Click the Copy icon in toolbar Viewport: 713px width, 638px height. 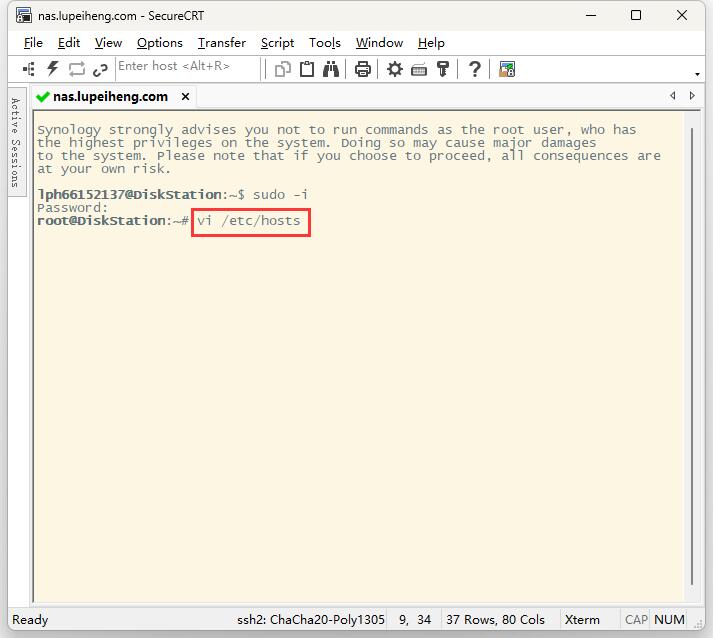[x=283, y=69]
